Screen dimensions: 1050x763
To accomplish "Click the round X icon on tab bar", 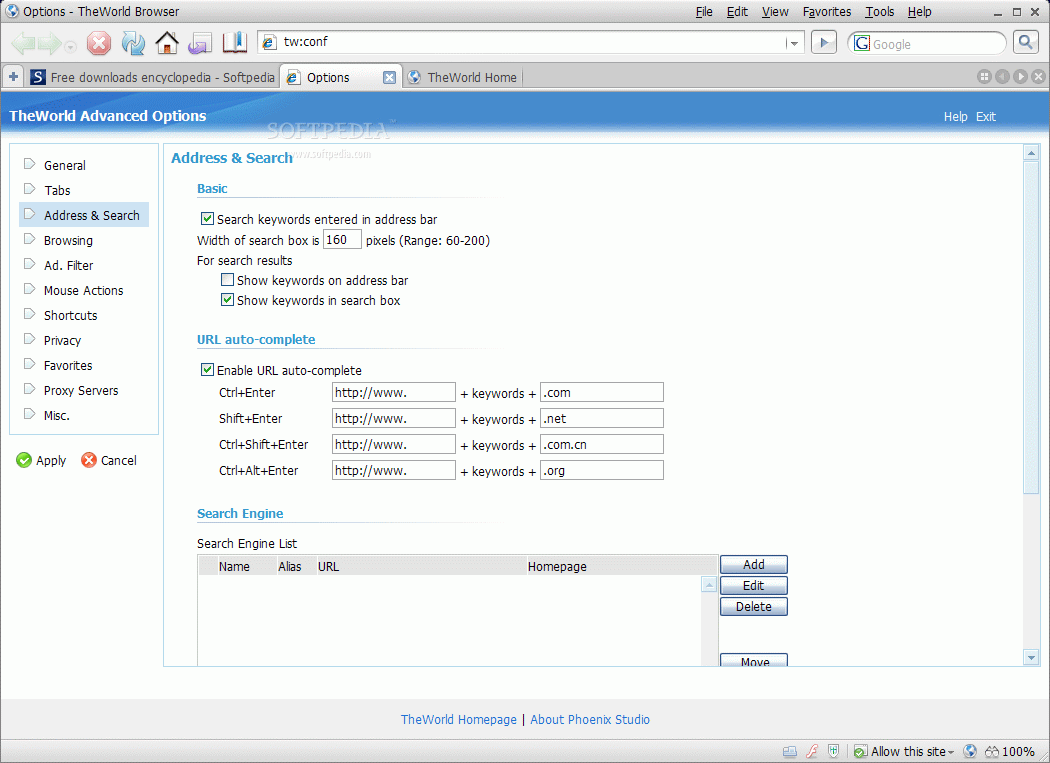I will [1039, 77].
